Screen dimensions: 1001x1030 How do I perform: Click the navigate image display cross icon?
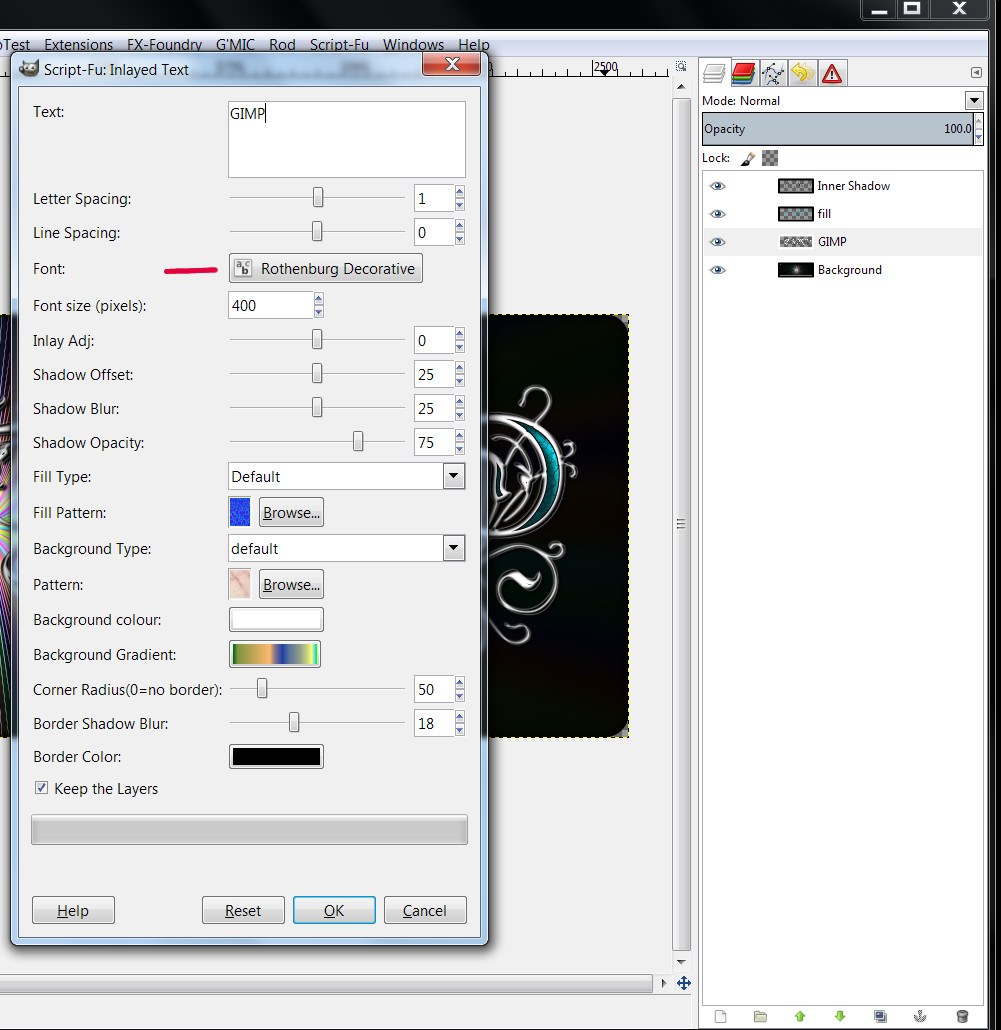684,983
